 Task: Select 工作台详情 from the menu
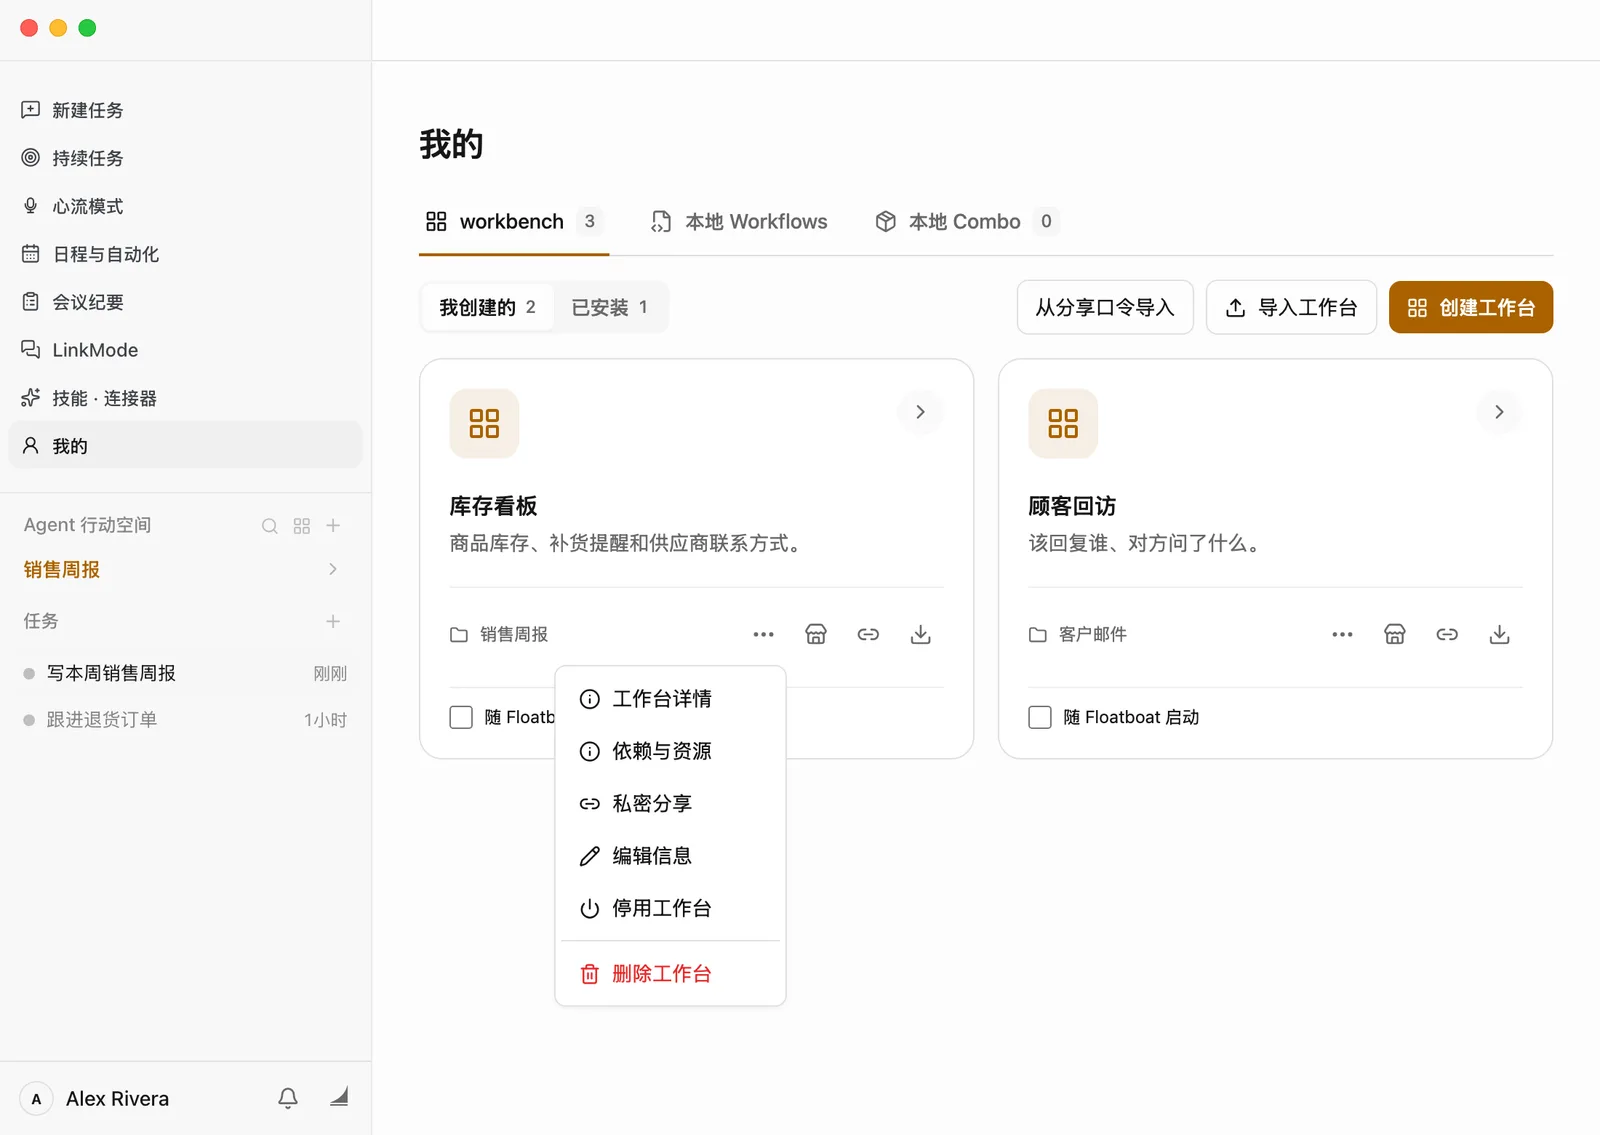coord(670,699)
